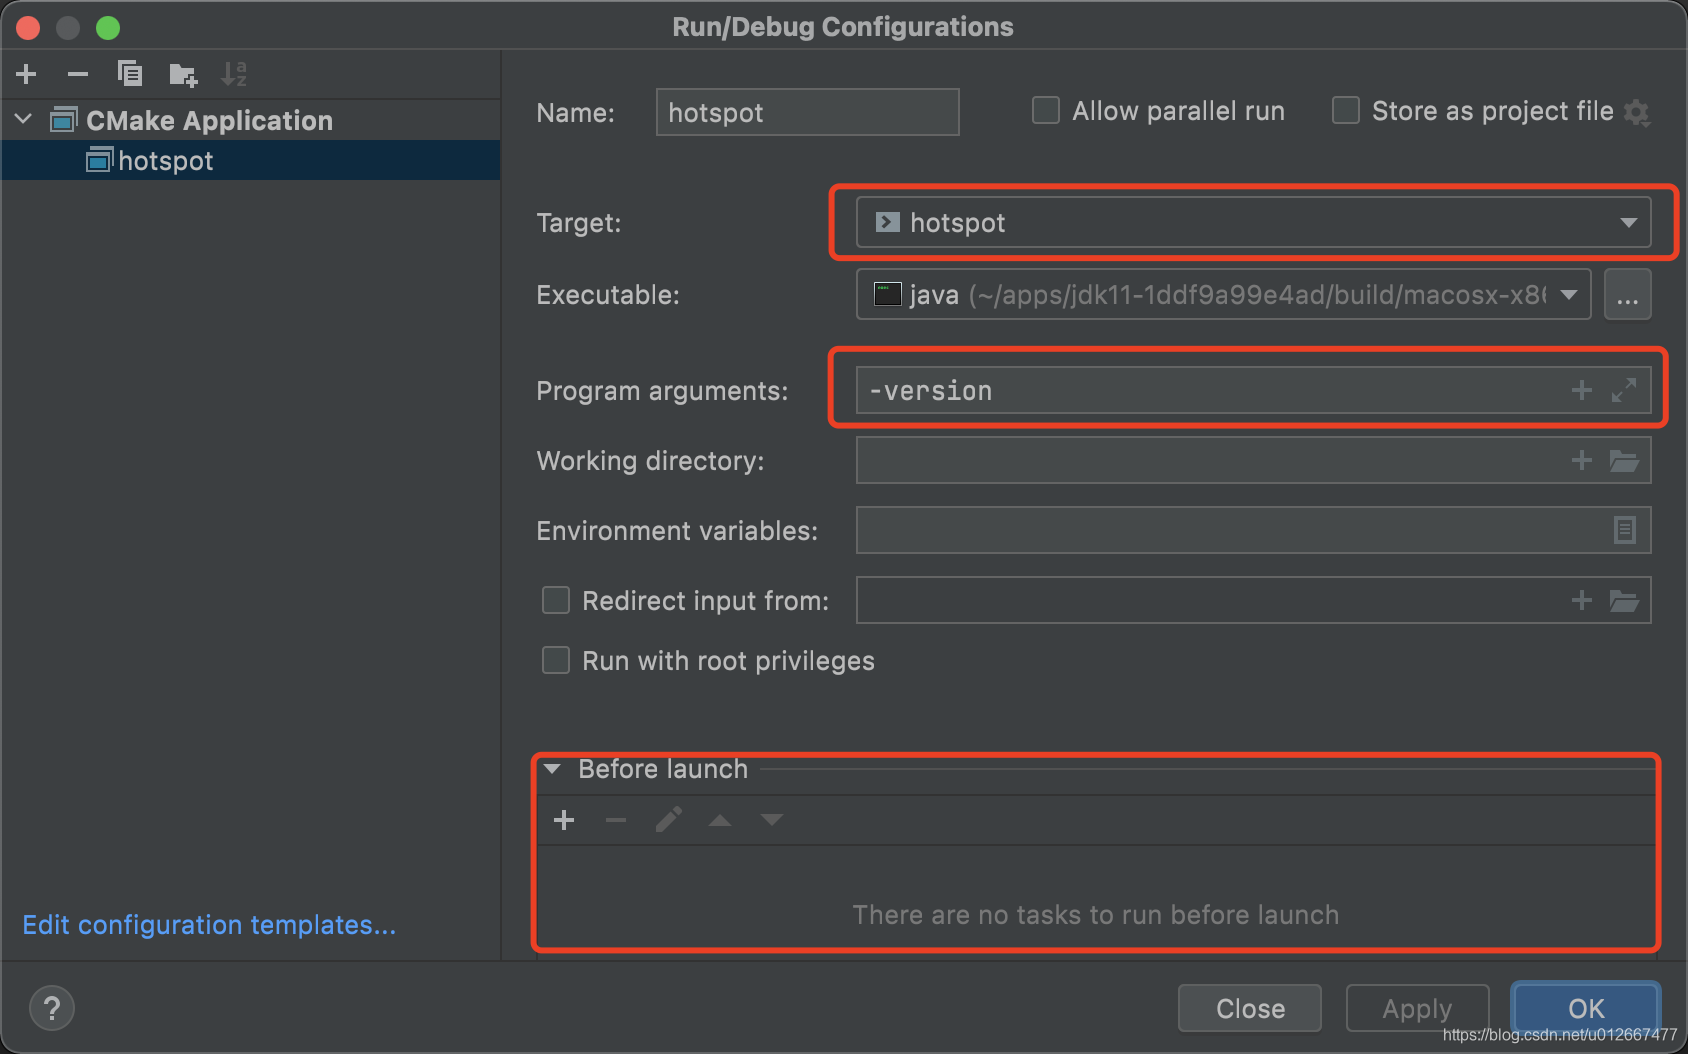
Task: Create new configuration folder
Action: 183,74
